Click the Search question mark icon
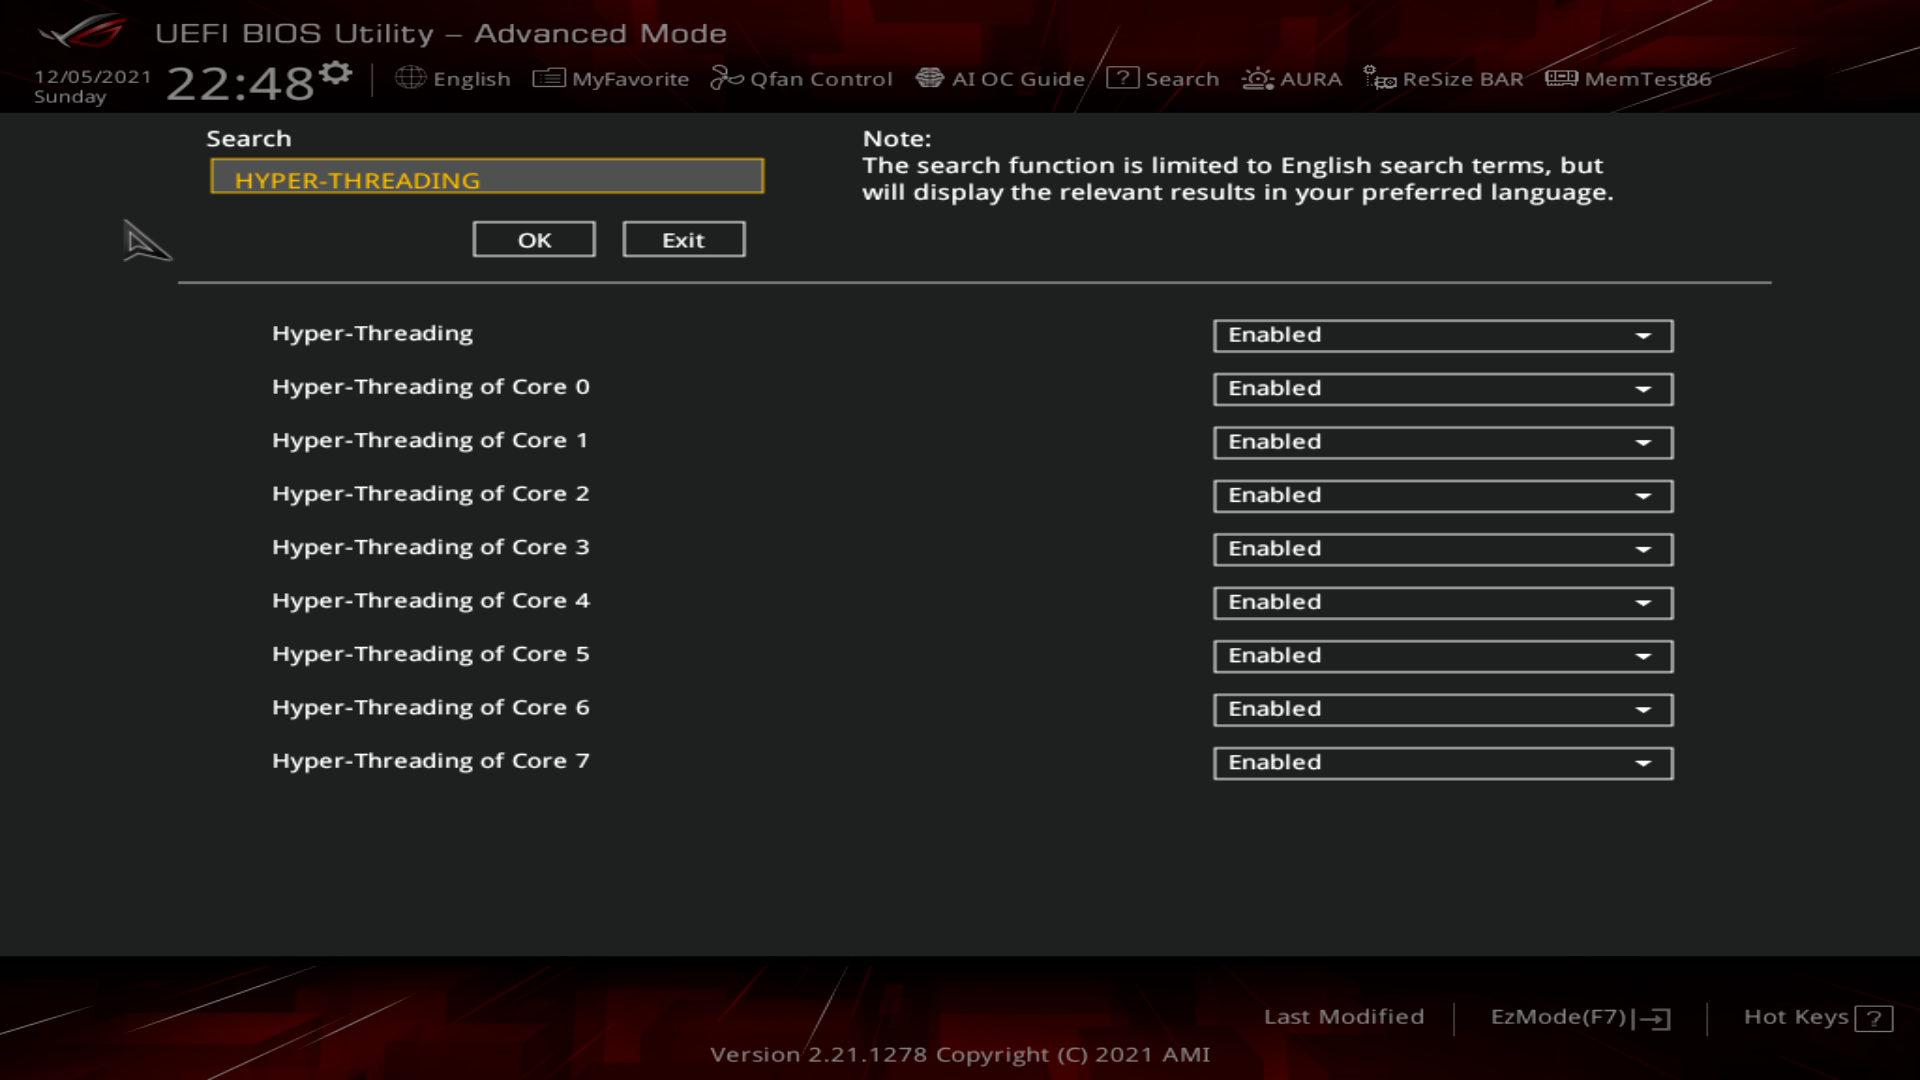The image size is (1920, 1080). point(1122,78)
